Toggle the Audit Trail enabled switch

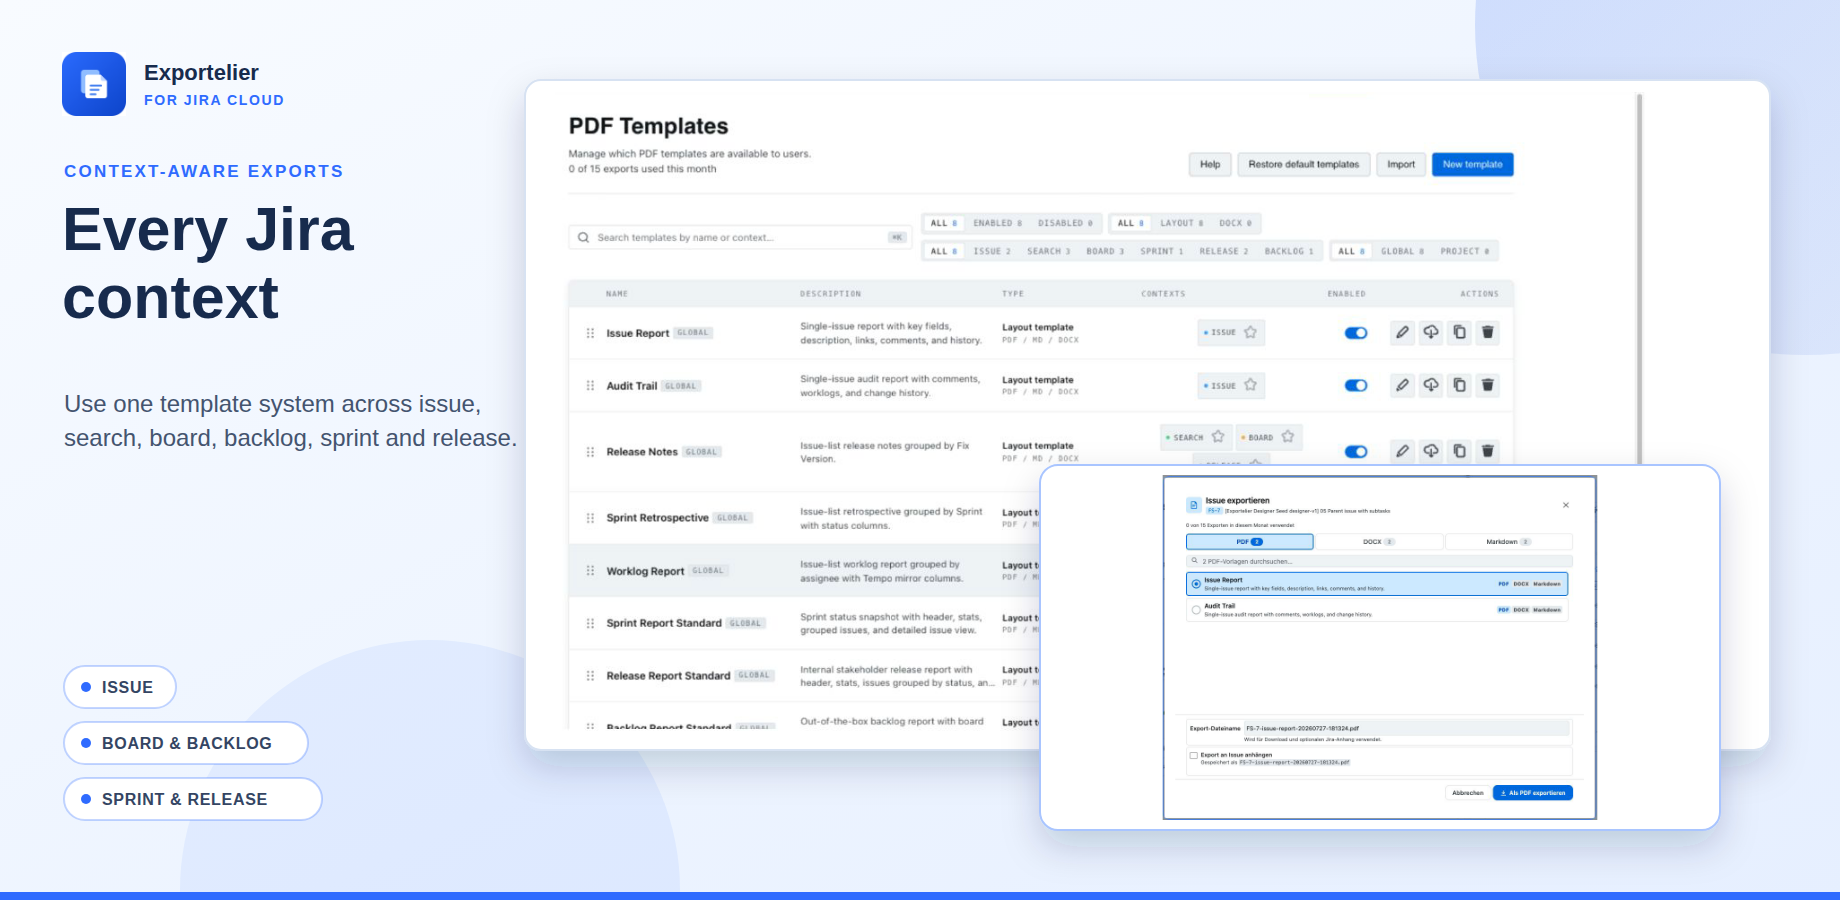(x=1356, y=385)
